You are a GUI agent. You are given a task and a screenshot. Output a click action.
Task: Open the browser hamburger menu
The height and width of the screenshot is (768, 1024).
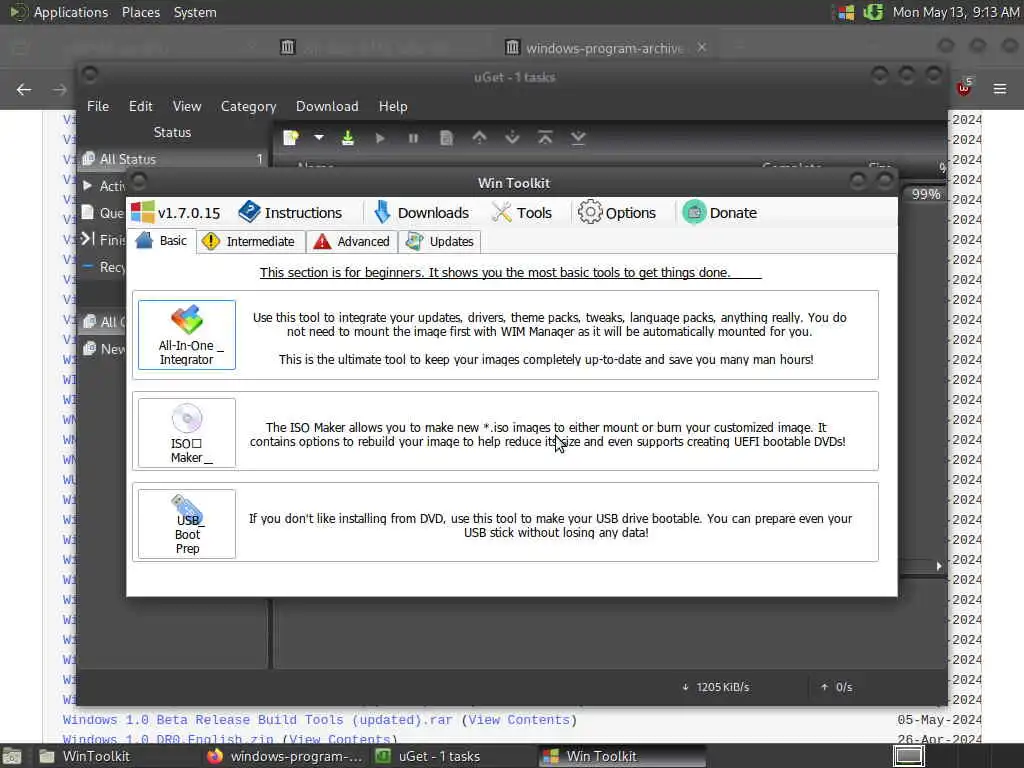click(1000, 89)
